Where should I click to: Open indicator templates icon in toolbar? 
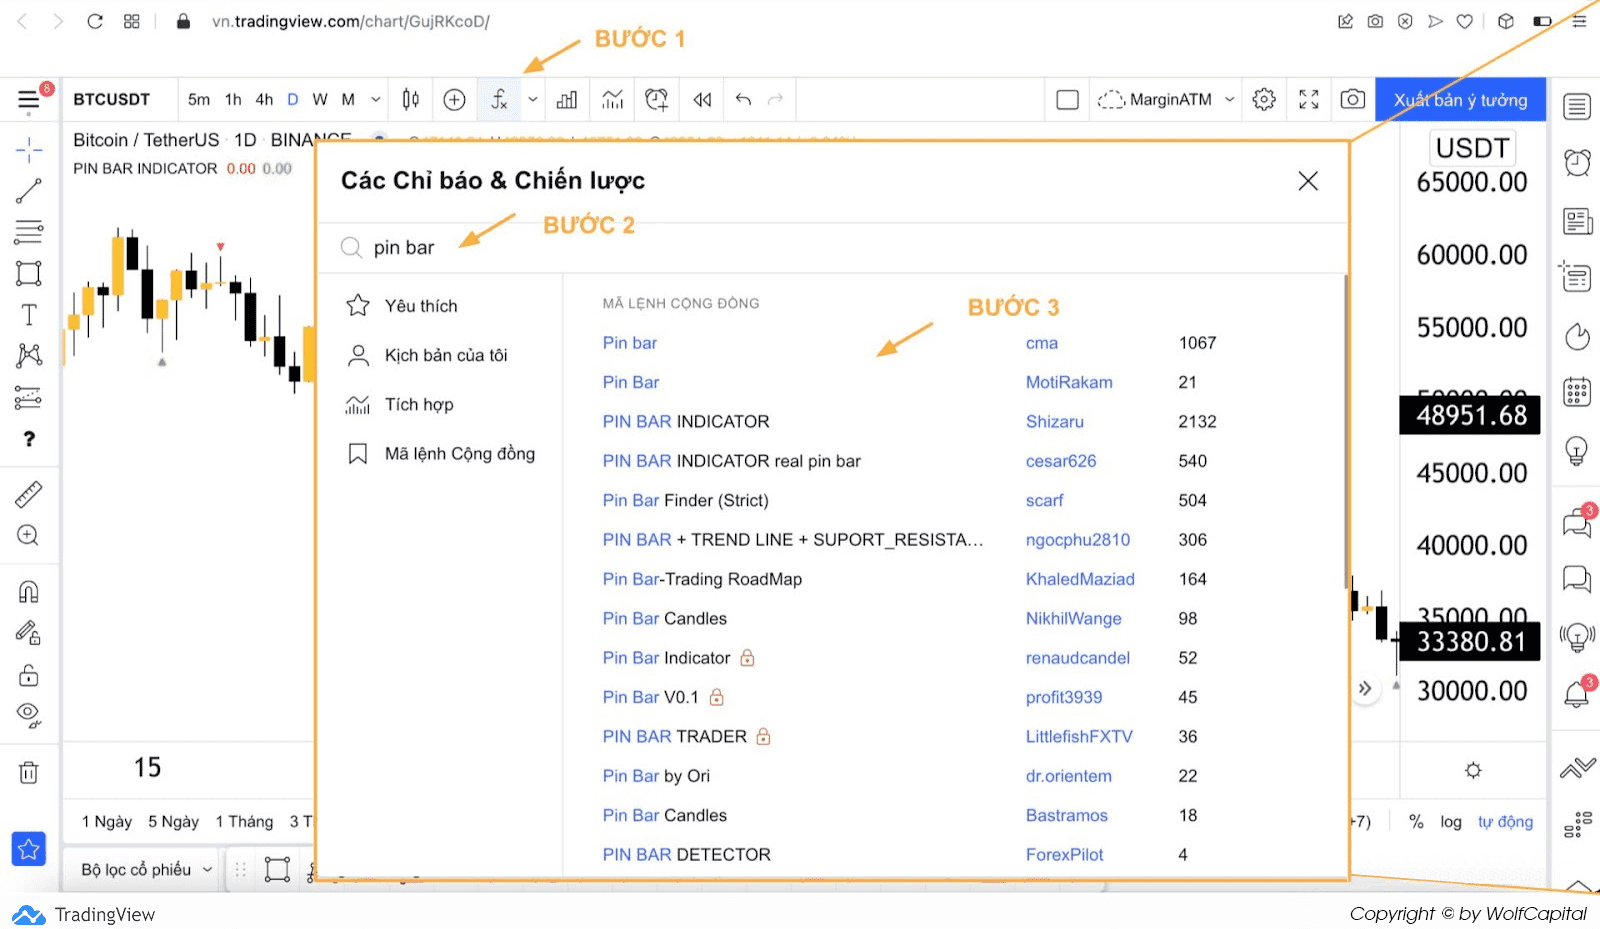(x=613, y=99)
